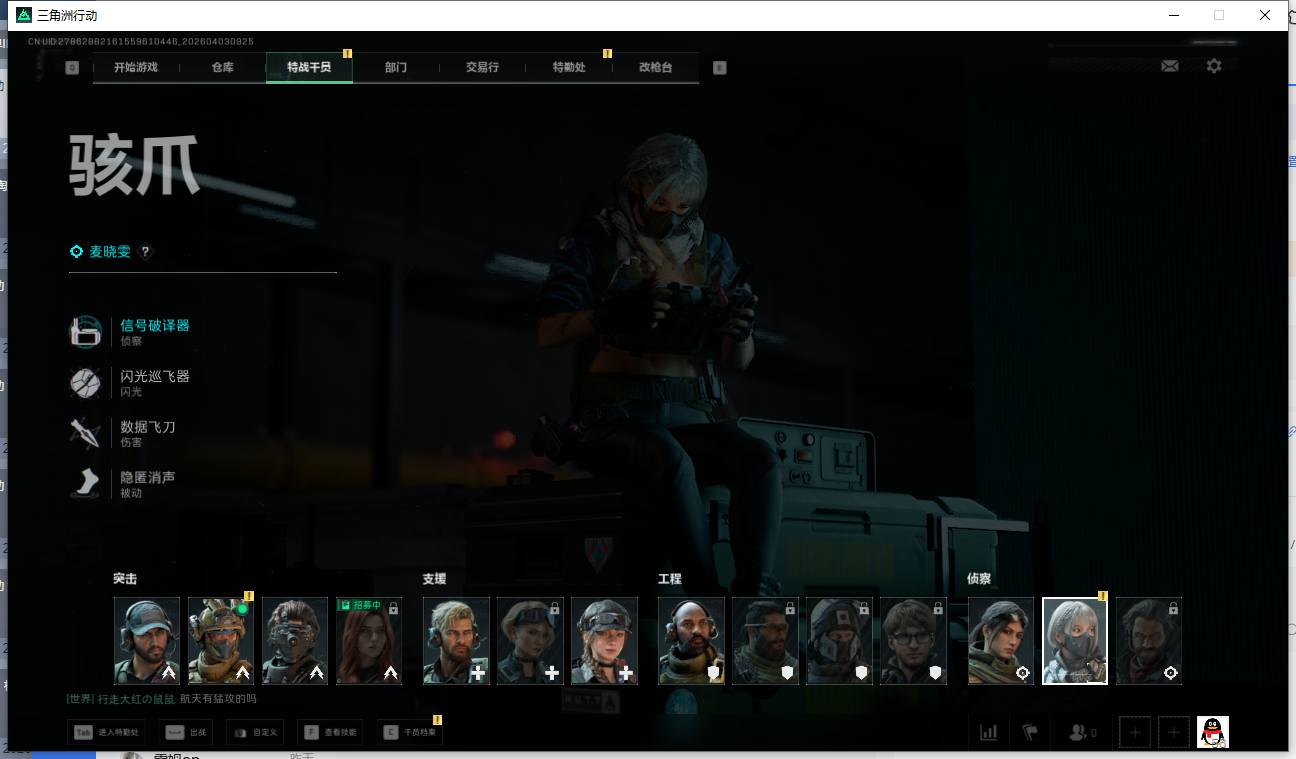Open the 改枪台 tab
The width and height of the screenshot is (1296, 759).
(x=655, y=68)
